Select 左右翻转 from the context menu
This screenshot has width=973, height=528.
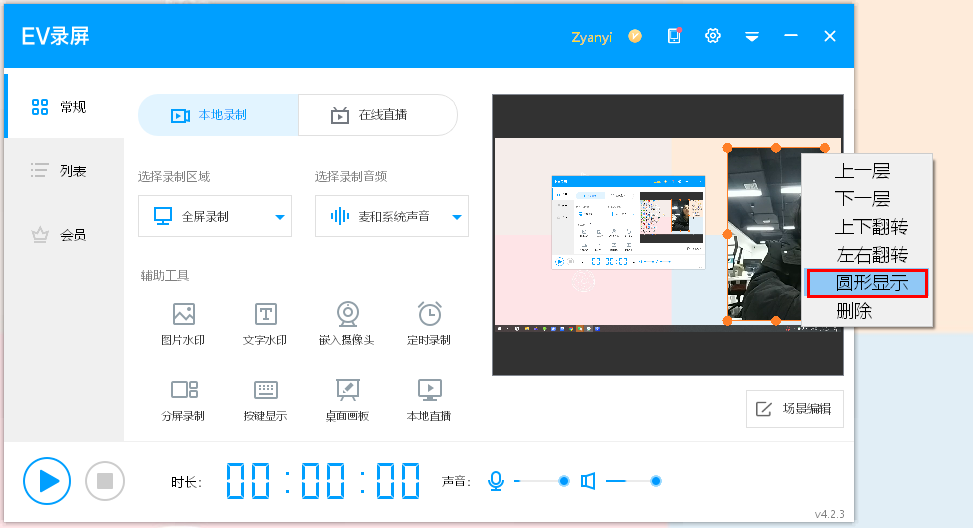[867, 255]
